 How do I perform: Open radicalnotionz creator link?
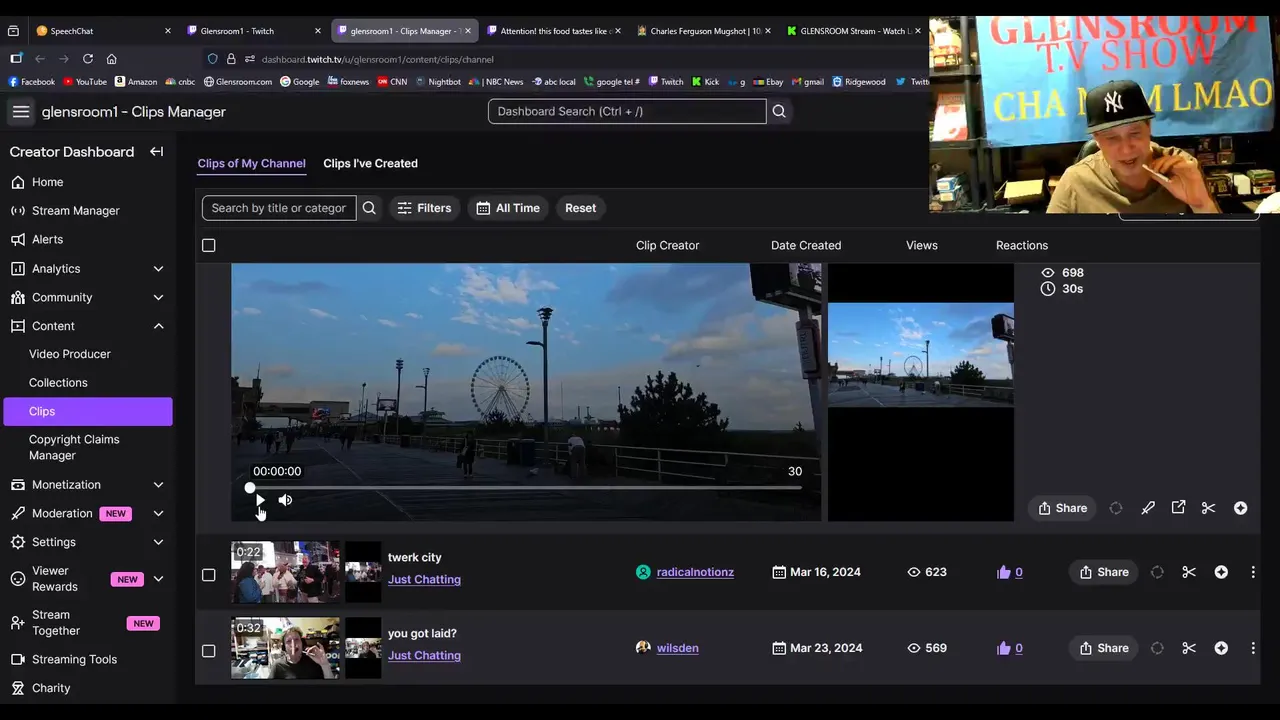click(695, 572)
